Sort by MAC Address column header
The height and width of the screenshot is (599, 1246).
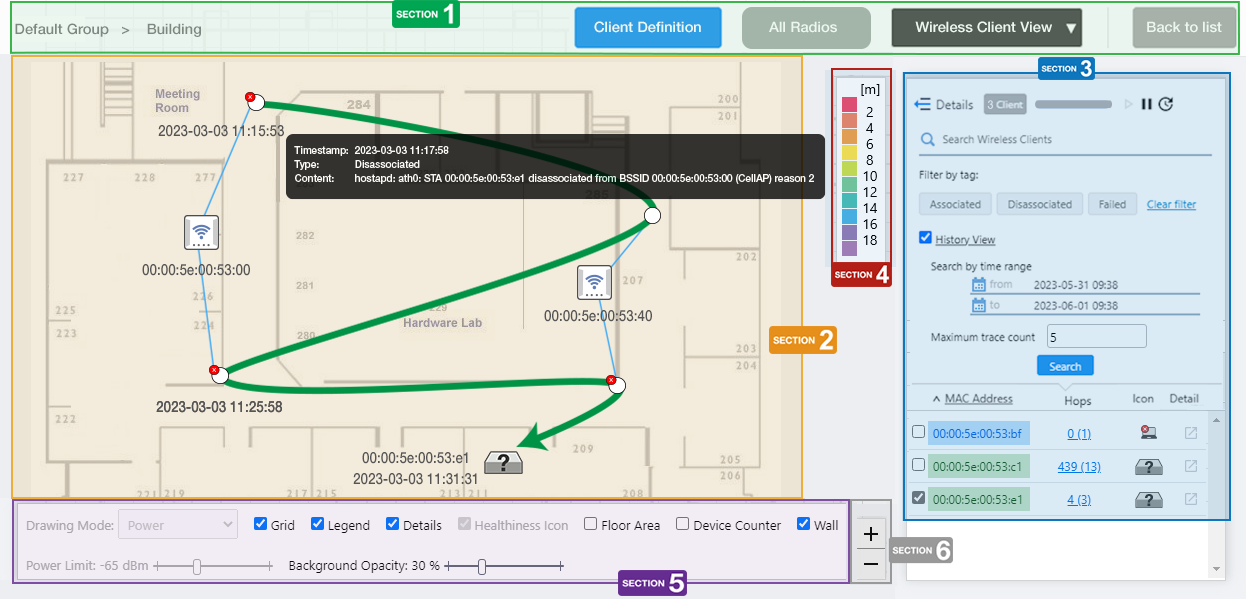[x=978, y=399]
